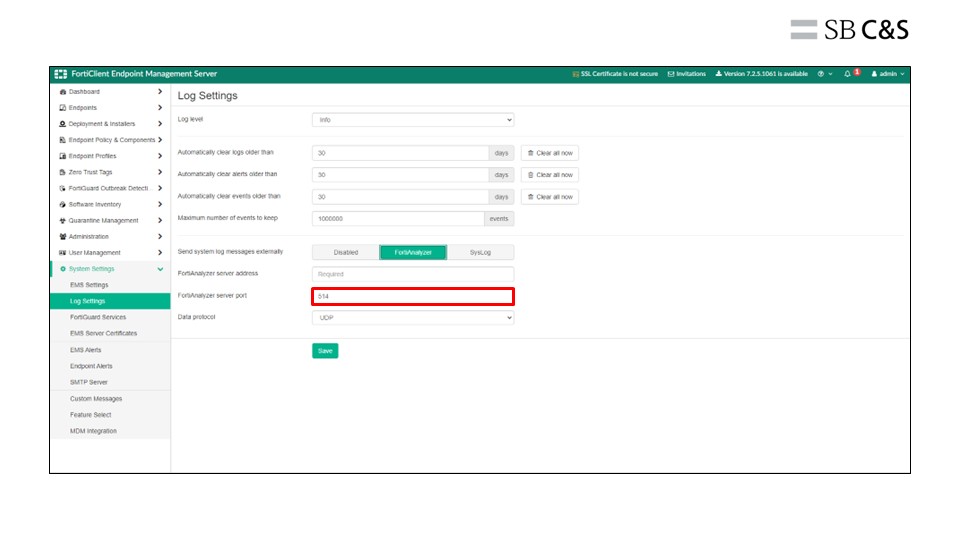Image resolution: width=960 pixels, height=540 pixels.
Task: Click the Zero Trust Tags icon
Action: click(62, 173)
